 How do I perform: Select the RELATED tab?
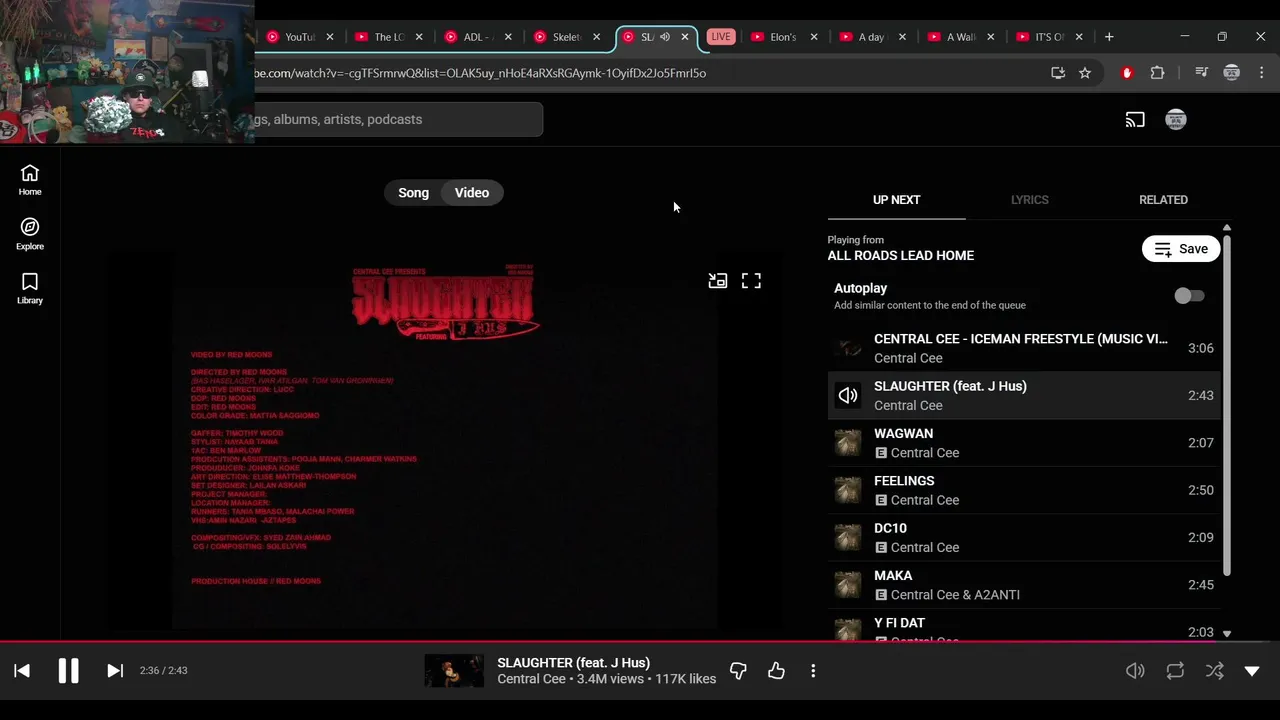tap(1163, 200)
